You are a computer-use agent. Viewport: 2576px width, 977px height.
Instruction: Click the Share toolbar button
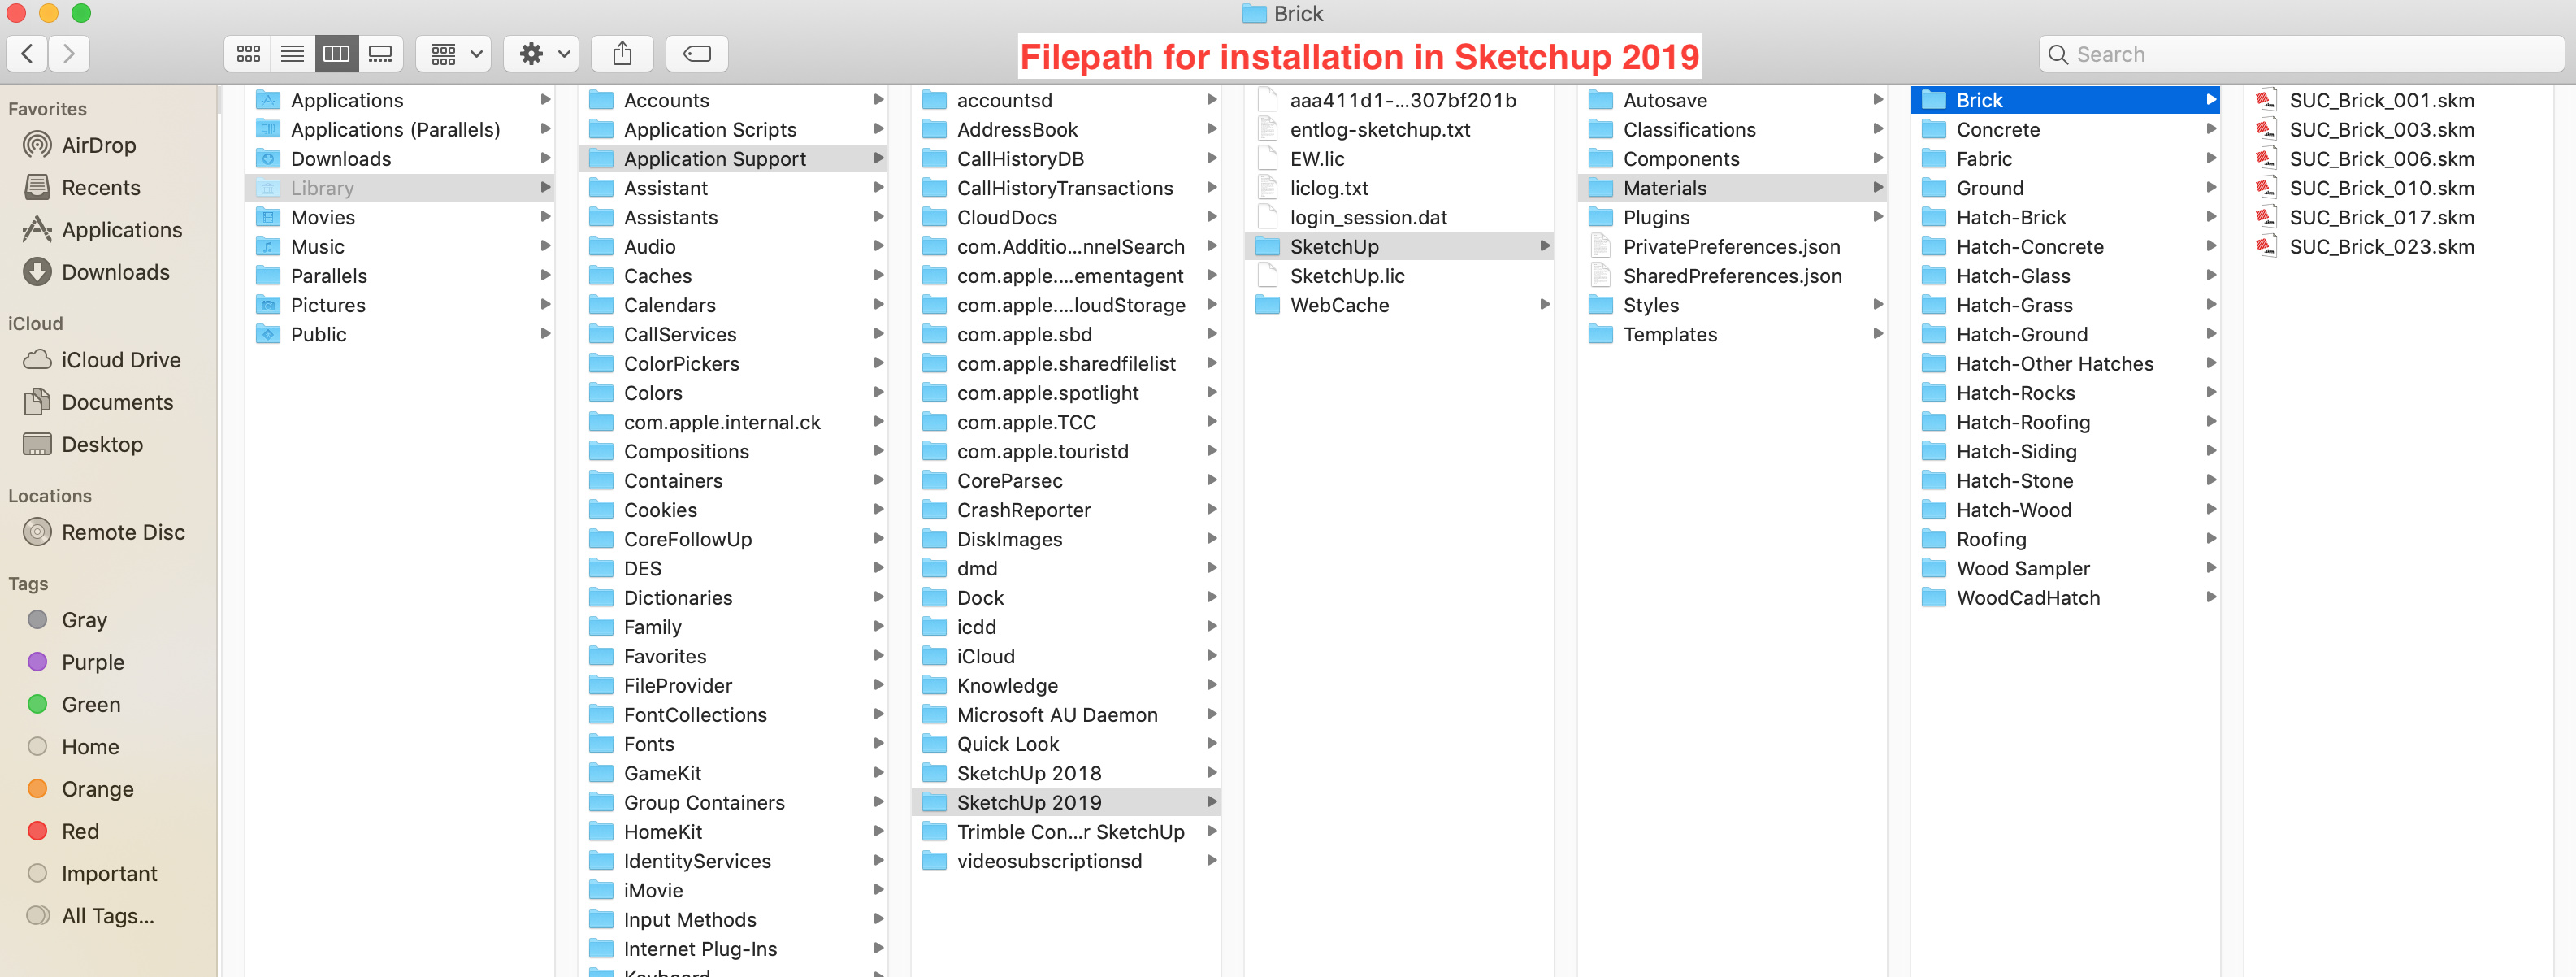622,54
